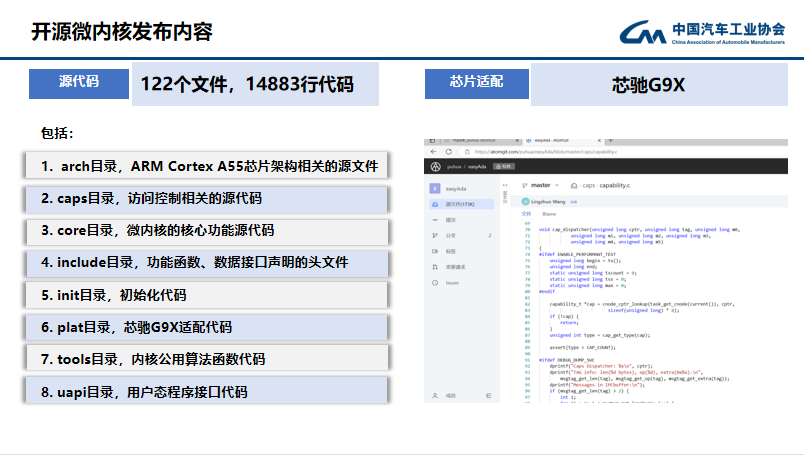
Task: Close the easyAda - AtomGit browser tab
Action: 599,141
